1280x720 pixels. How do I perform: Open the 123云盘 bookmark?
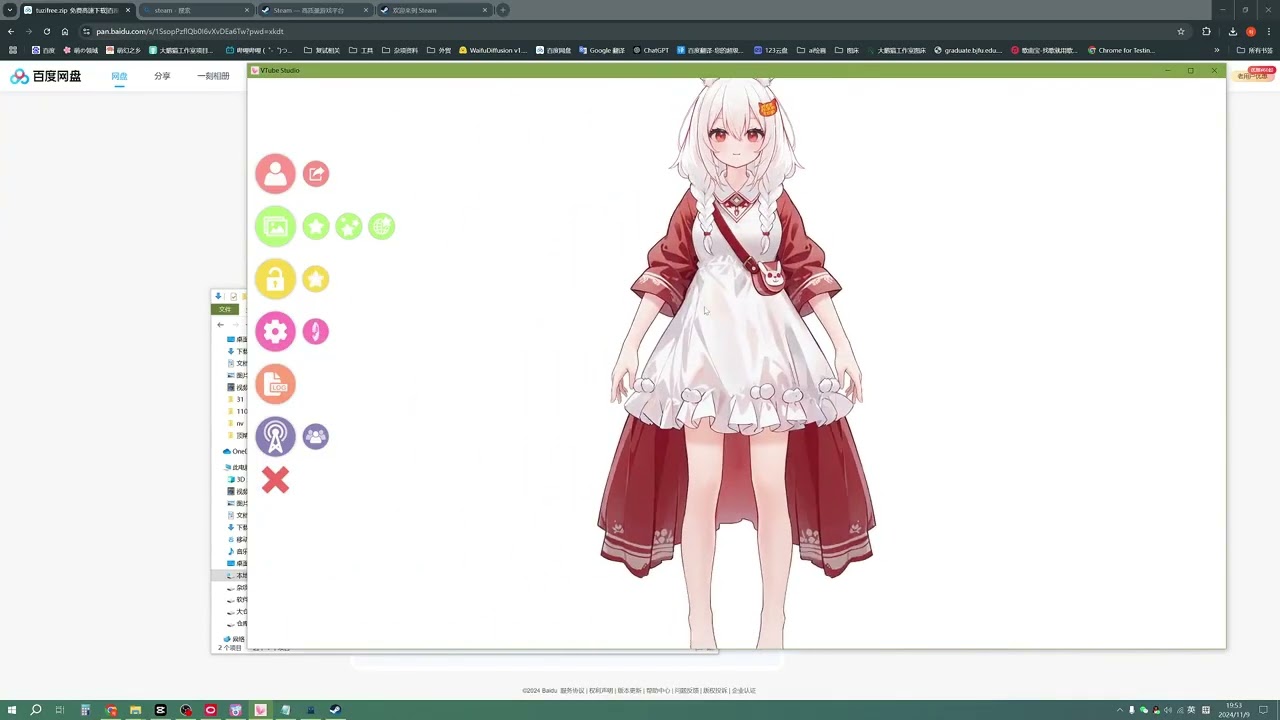pos(770,50)
